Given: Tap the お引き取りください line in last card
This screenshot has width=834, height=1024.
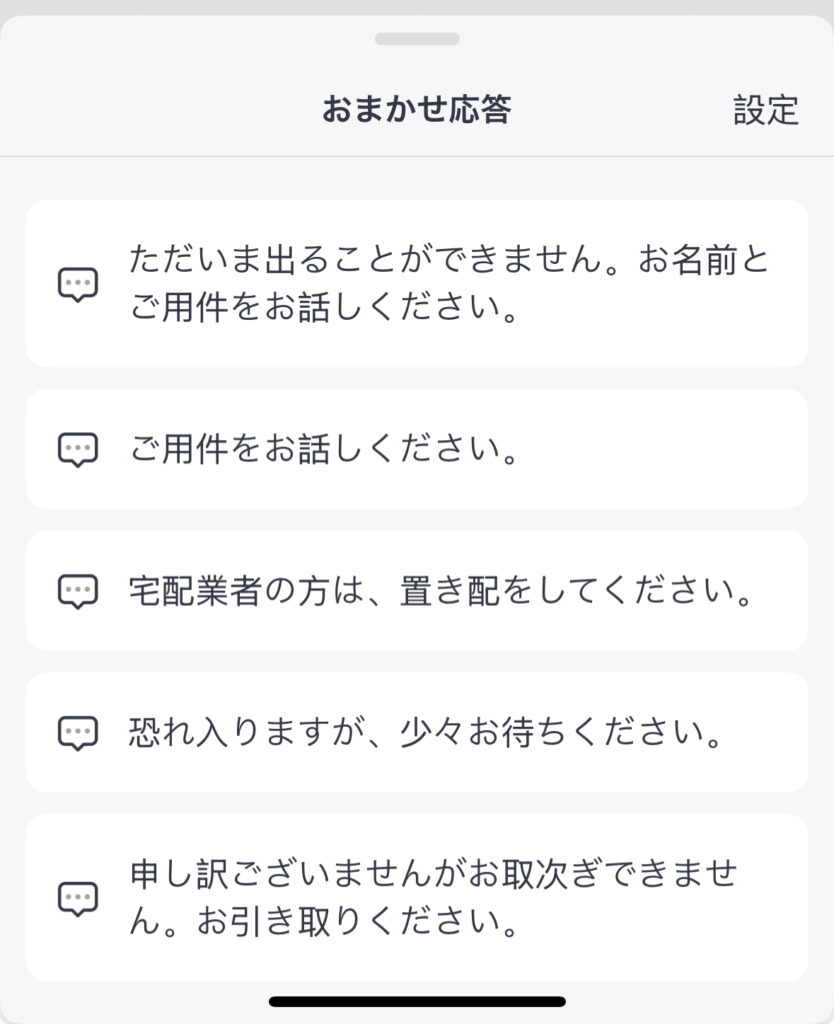Looking at the screenshot, I should tap(358, 921).
